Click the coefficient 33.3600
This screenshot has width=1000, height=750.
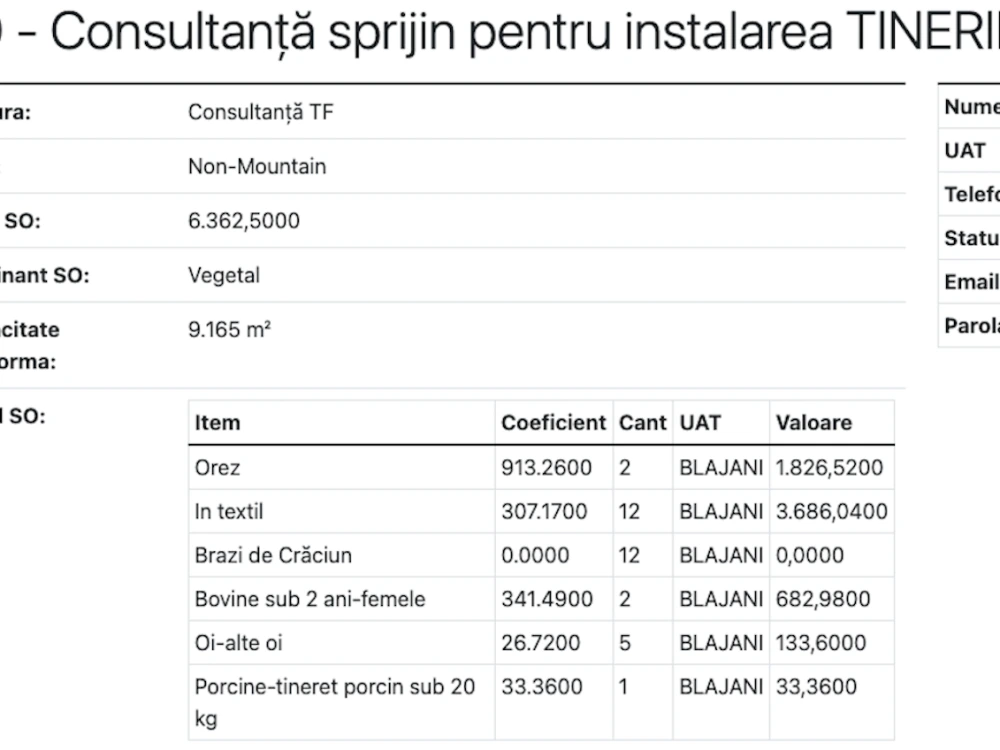tap(541, 687)
